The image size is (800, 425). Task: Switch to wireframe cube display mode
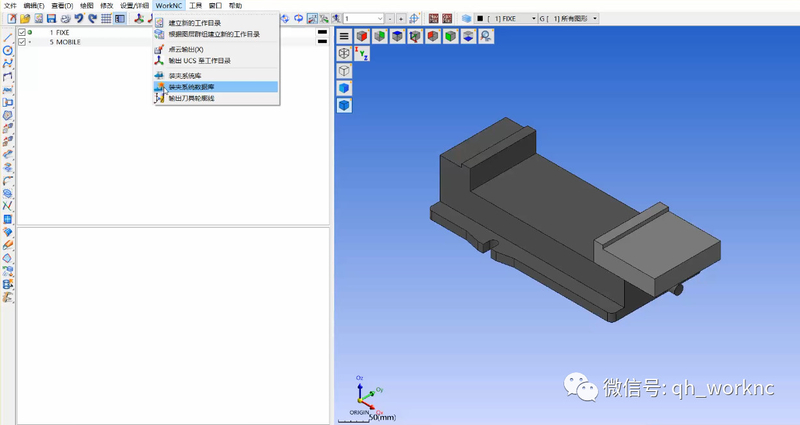coord(344,71)
